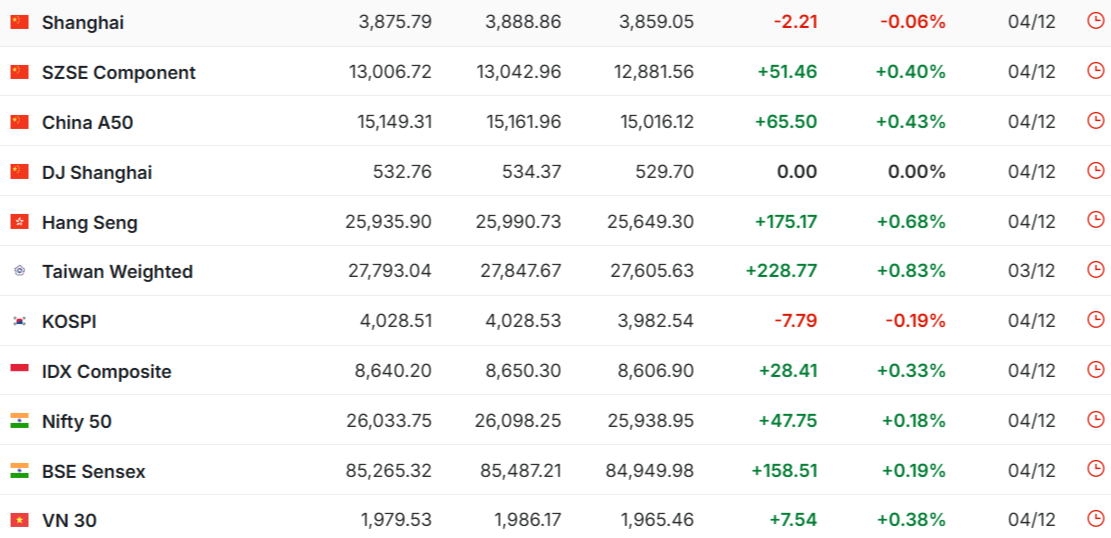
Task: Click the Hong Kong flag beside Hang Seng
Action: pos(19,222)
